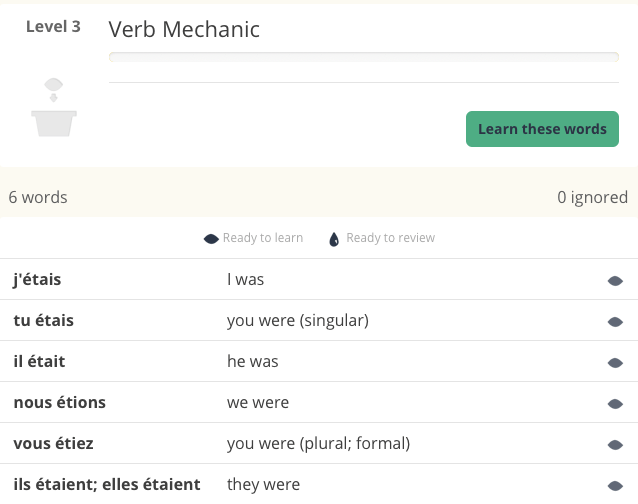Click the seed icon for "nous étions"
Screen dimensions: 638x504
coord(615,403)
